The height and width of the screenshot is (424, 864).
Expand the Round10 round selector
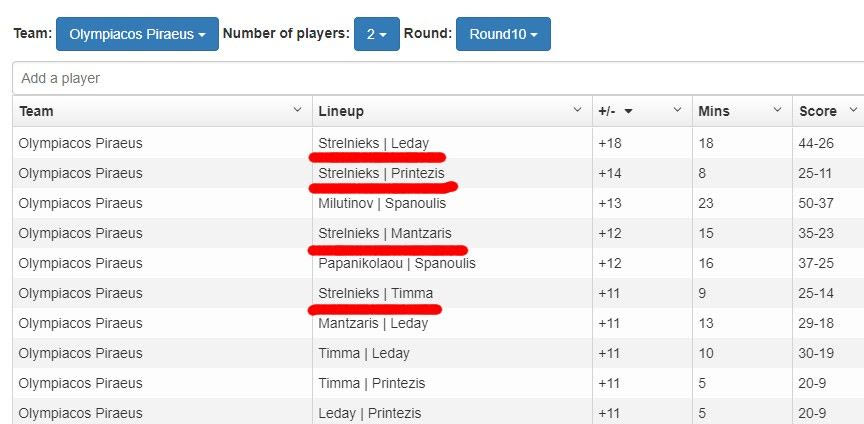point(503,34)
